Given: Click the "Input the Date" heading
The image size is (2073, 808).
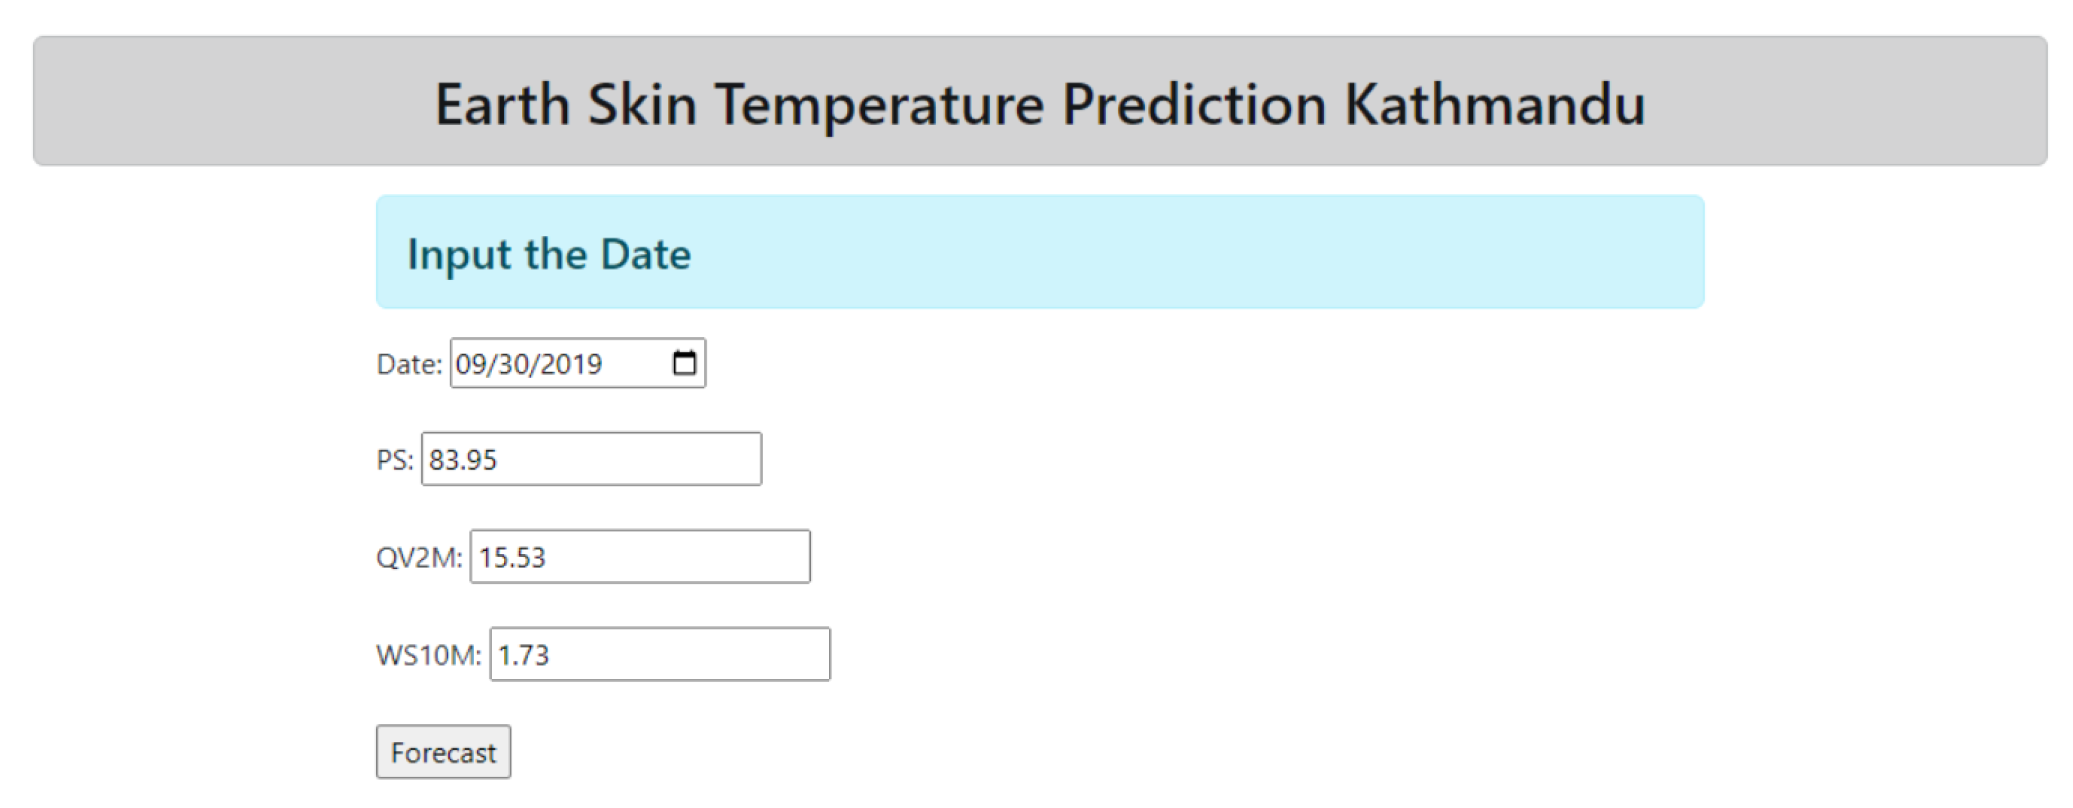Looking at the screenshot, I should coord(549,254).
